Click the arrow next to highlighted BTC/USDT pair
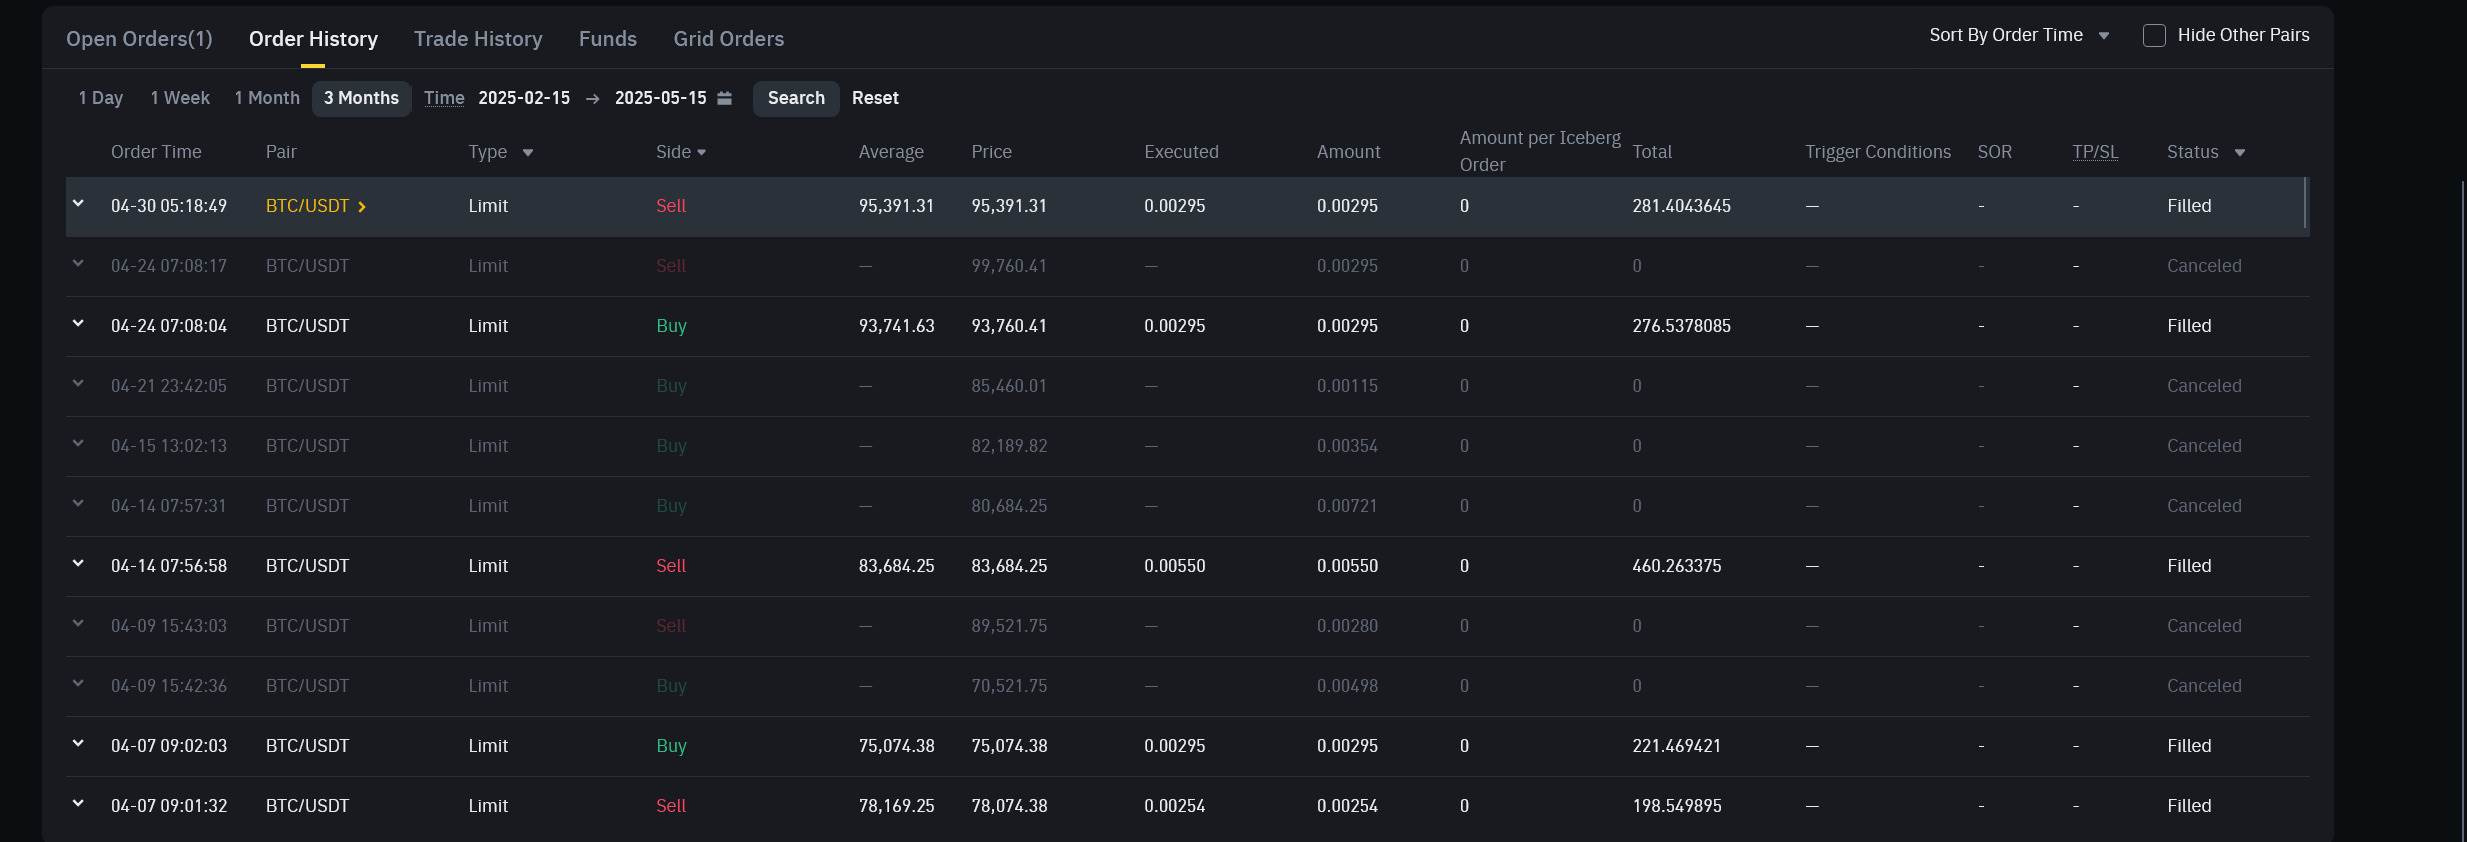The image size is (2467, 842). pyautogui.click(x=362, y=207)
